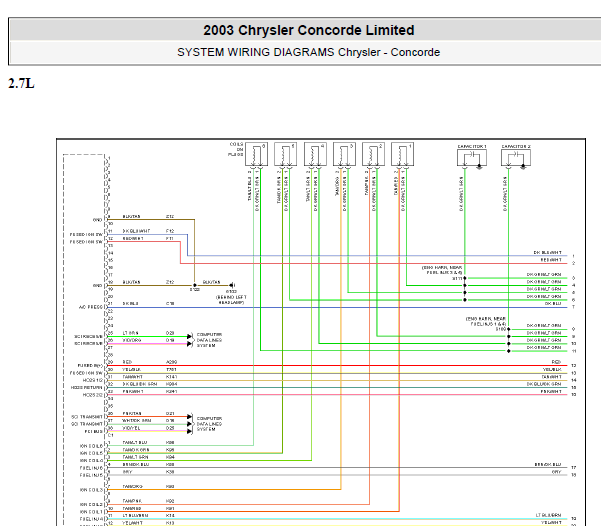Image resolution: width=601 pixels, height=526 pixels.
Task: Click the arrowhead ending the PNK/TAN D21 wire
Action: click(189, 417)
